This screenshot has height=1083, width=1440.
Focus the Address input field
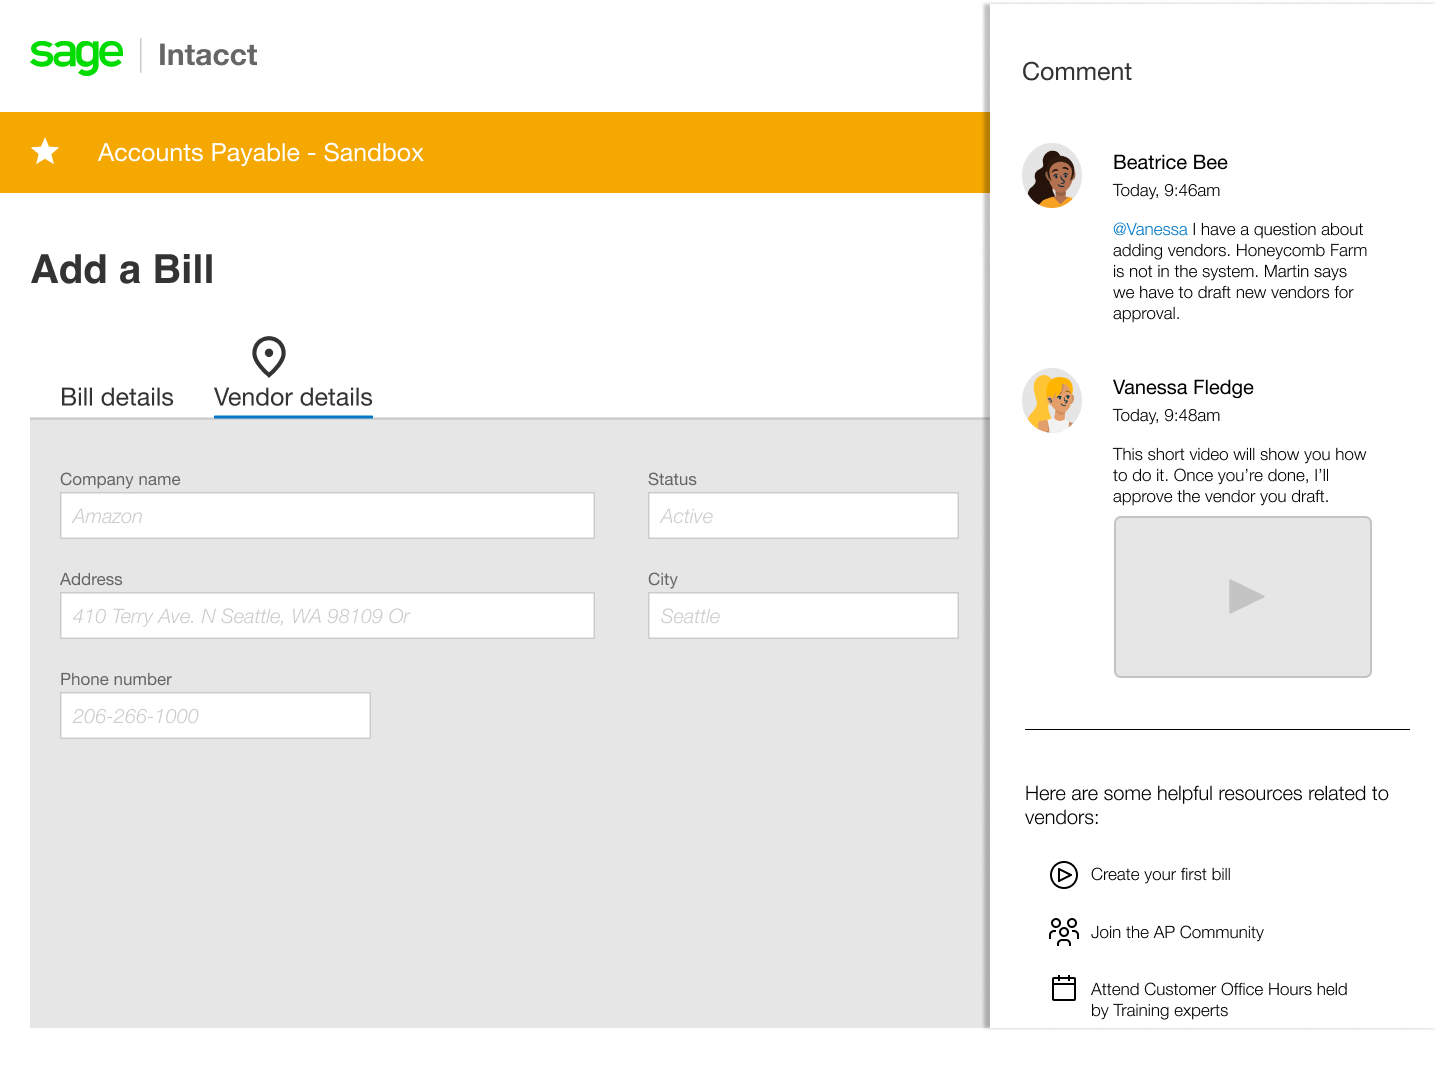[x=327, y=616]
